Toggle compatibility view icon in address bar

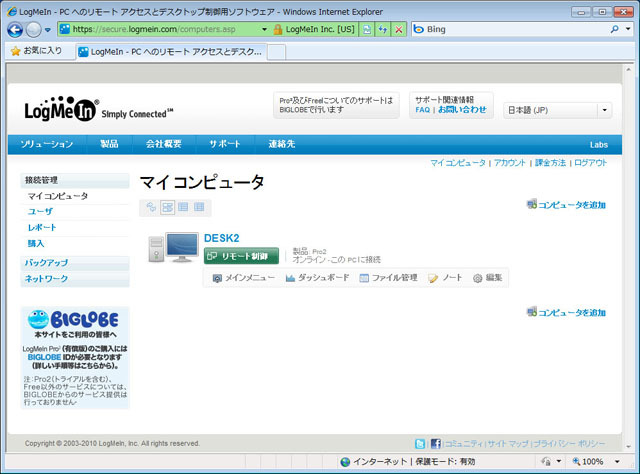click(x=367, y=29)
